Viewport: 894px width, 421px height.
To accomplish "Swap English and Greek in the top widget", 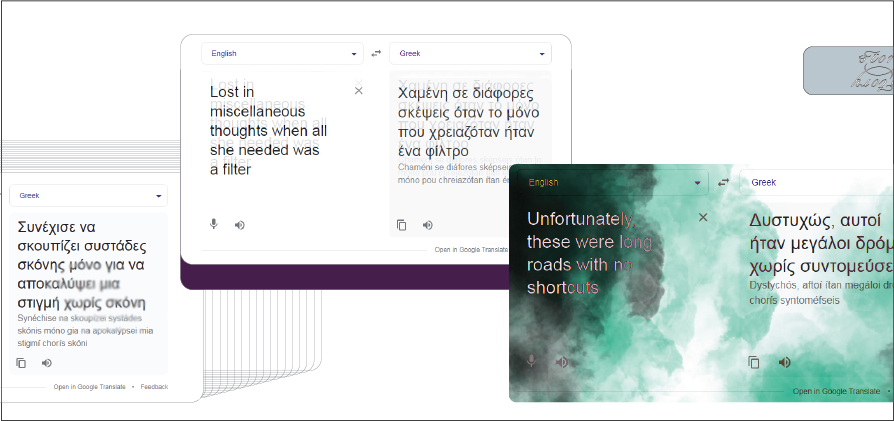I will (376, 54).
